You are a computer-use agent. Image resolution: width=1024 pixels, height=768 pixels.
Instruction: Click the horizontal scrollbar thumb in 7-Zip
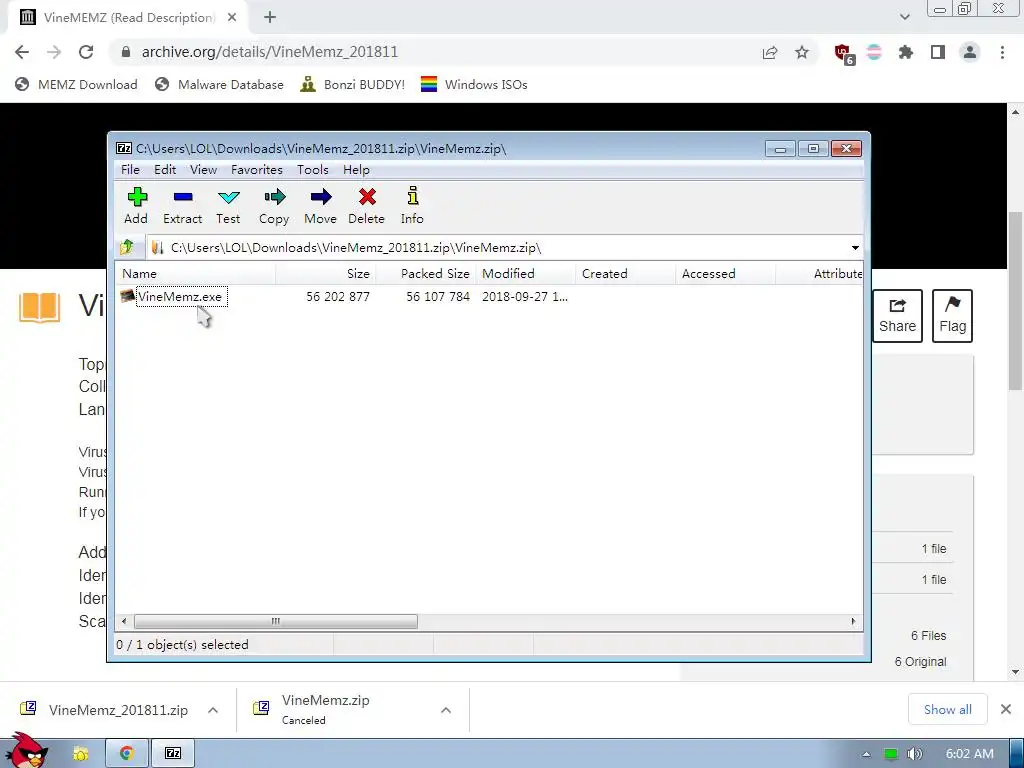pyautogui.click(x=276, y=621)
